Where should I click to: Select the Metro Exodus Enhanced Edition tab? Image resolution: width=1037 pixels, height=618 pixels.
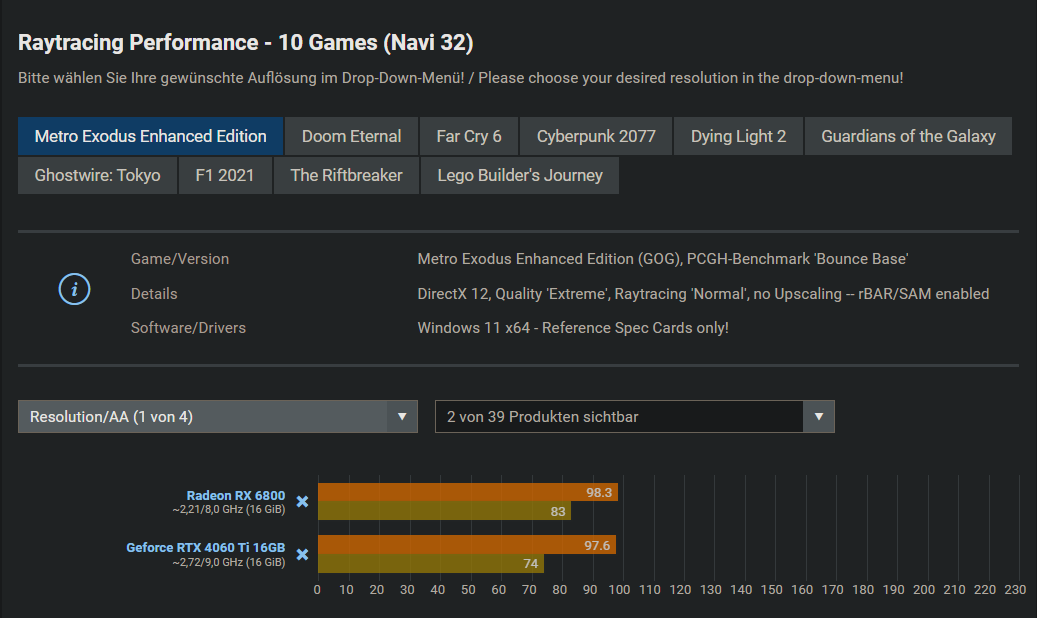[x=151, y=136]
